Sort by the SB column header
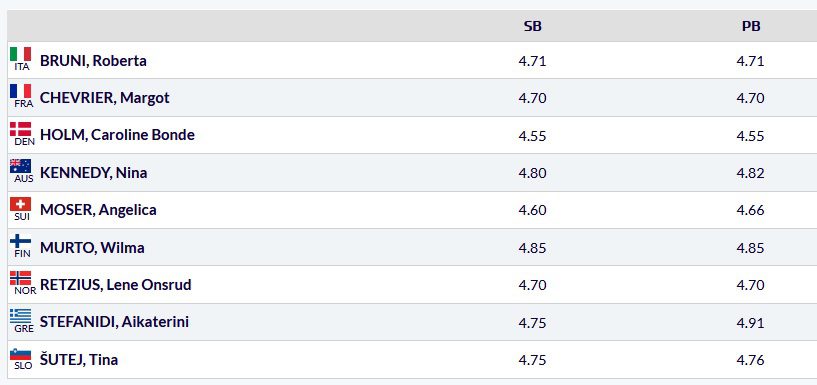This screenshot has height=385, width=817. [533, 26]
